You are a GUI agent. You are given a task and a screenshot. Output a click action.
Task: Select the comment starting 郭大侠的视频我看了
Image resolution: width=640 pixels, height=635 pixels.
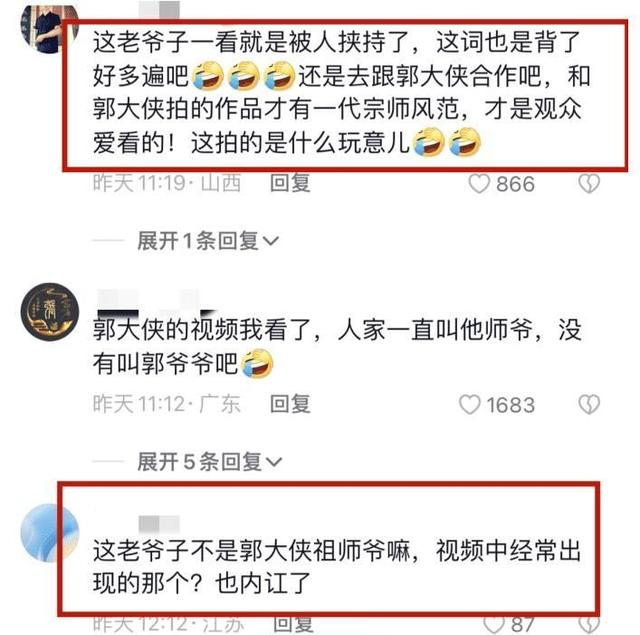click(x=337, y=347)
